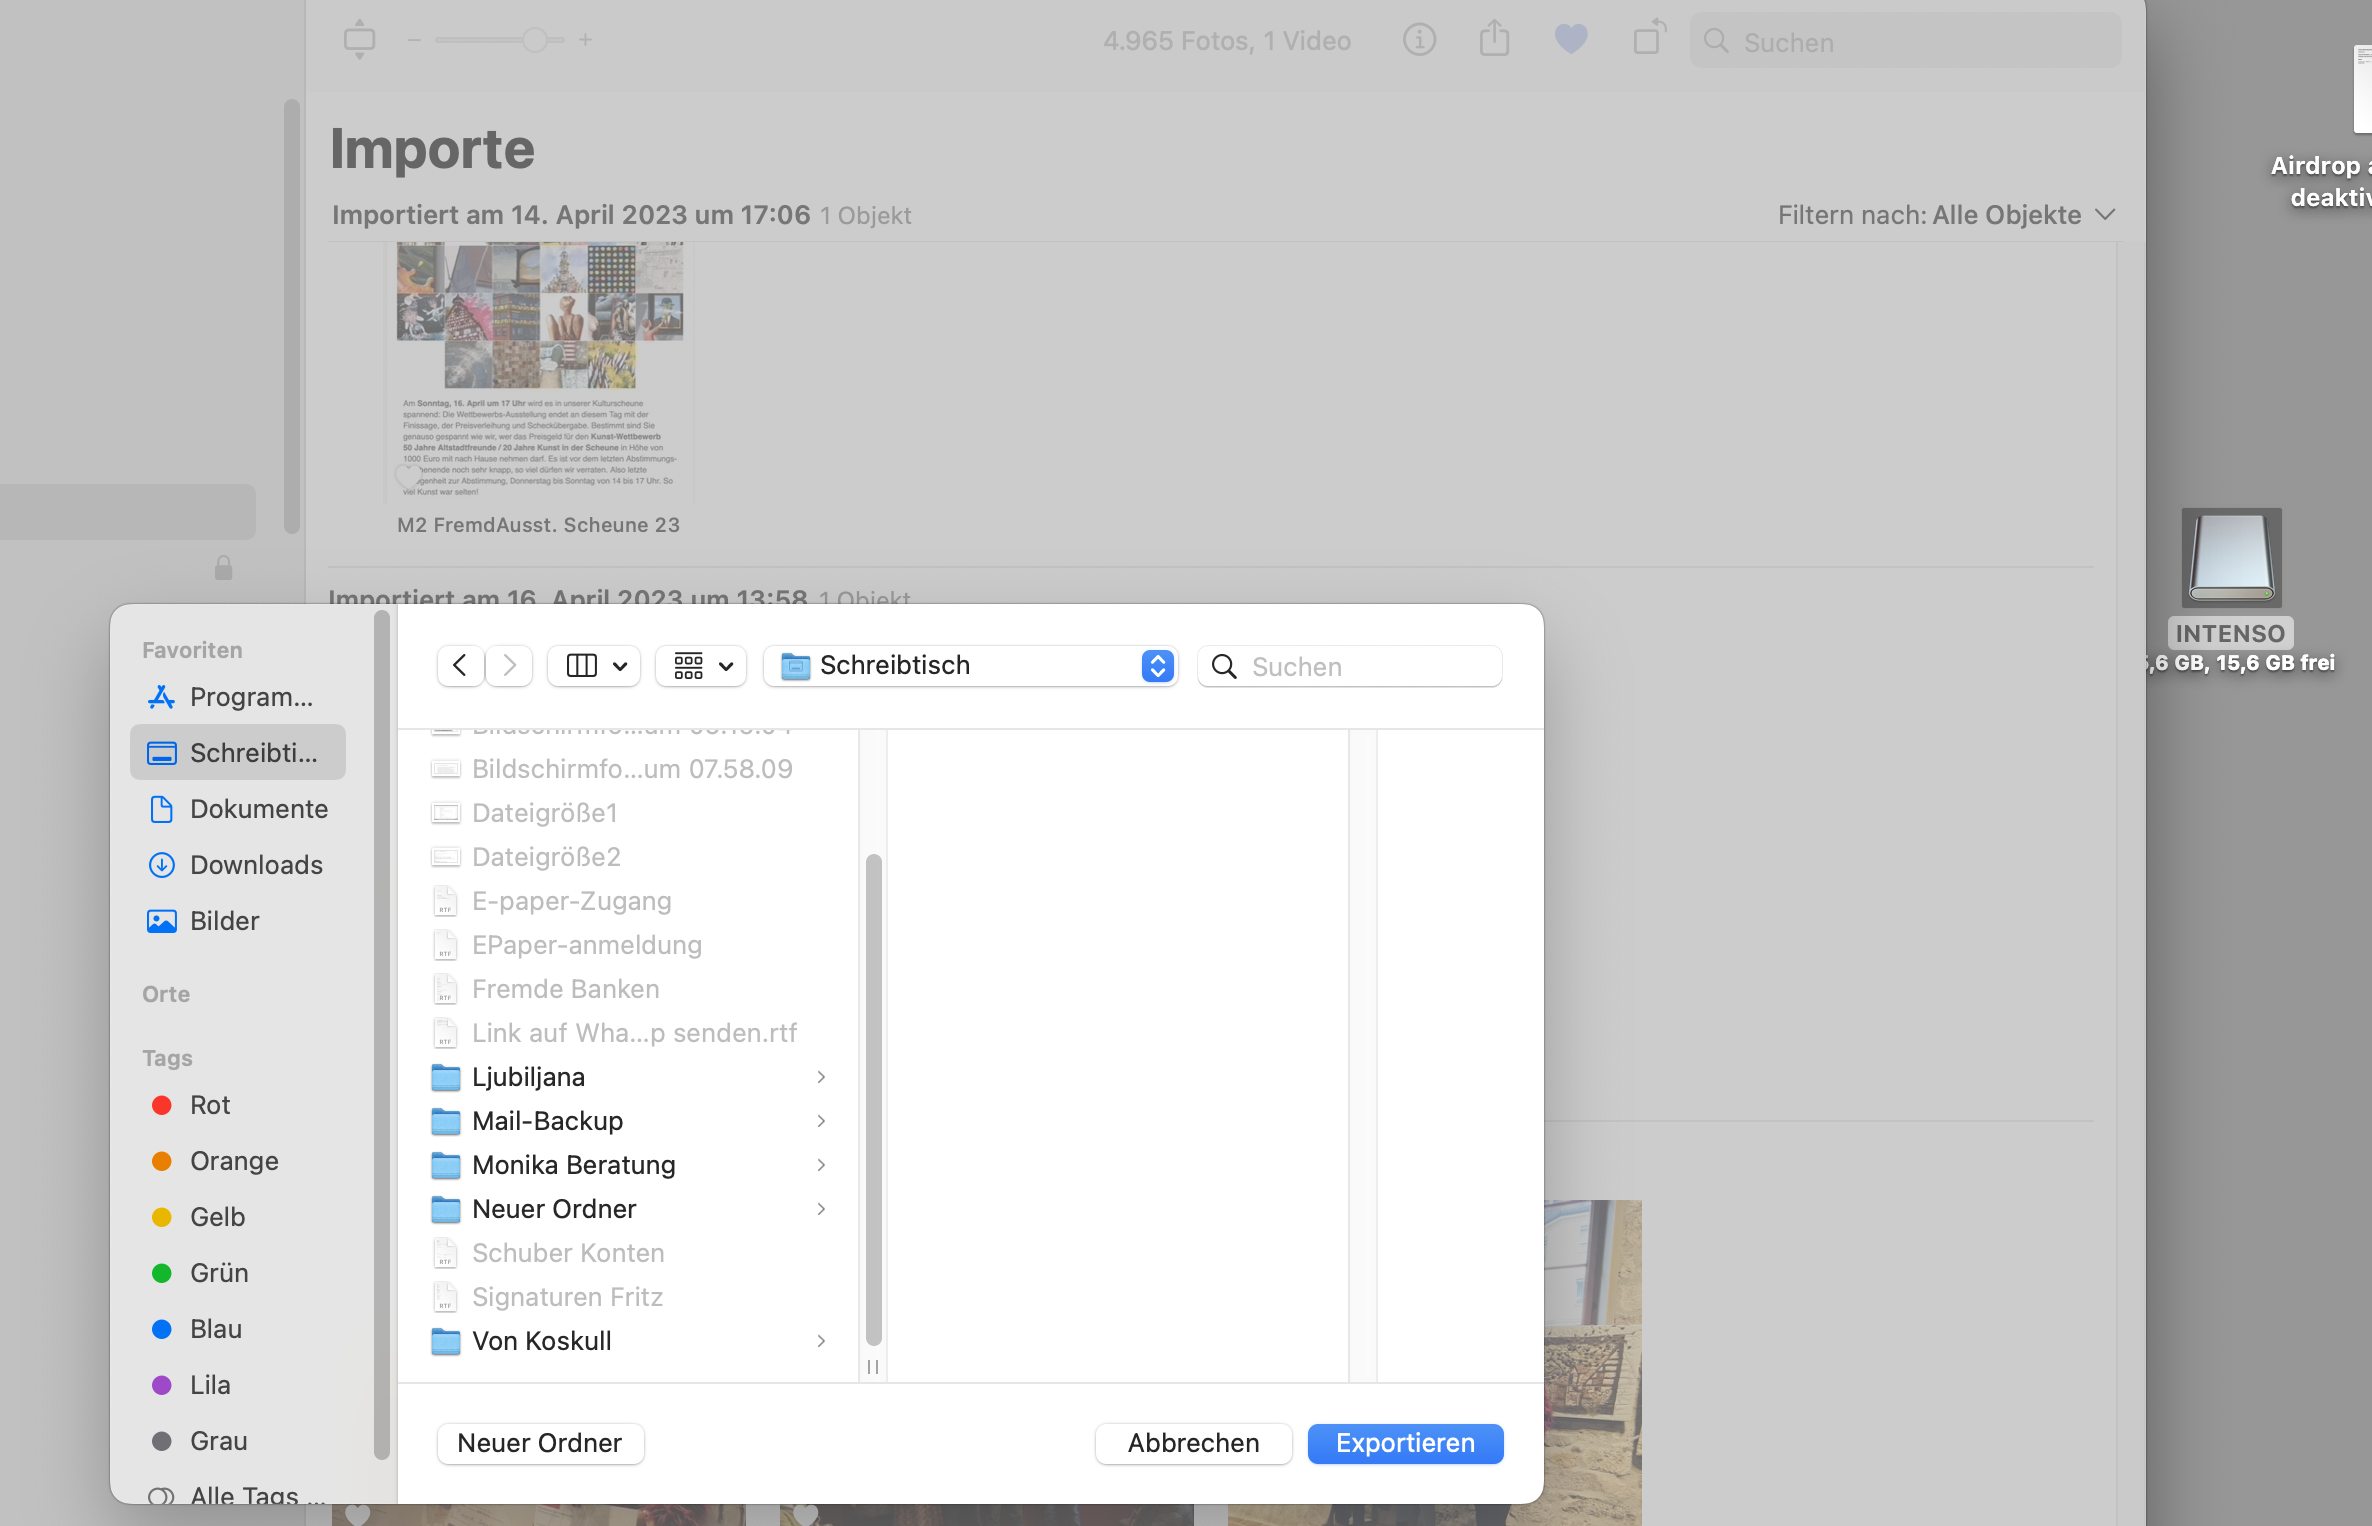Open the INTENSO drive on desktop
The image size is (2372, 1526).
(2231, 560)
